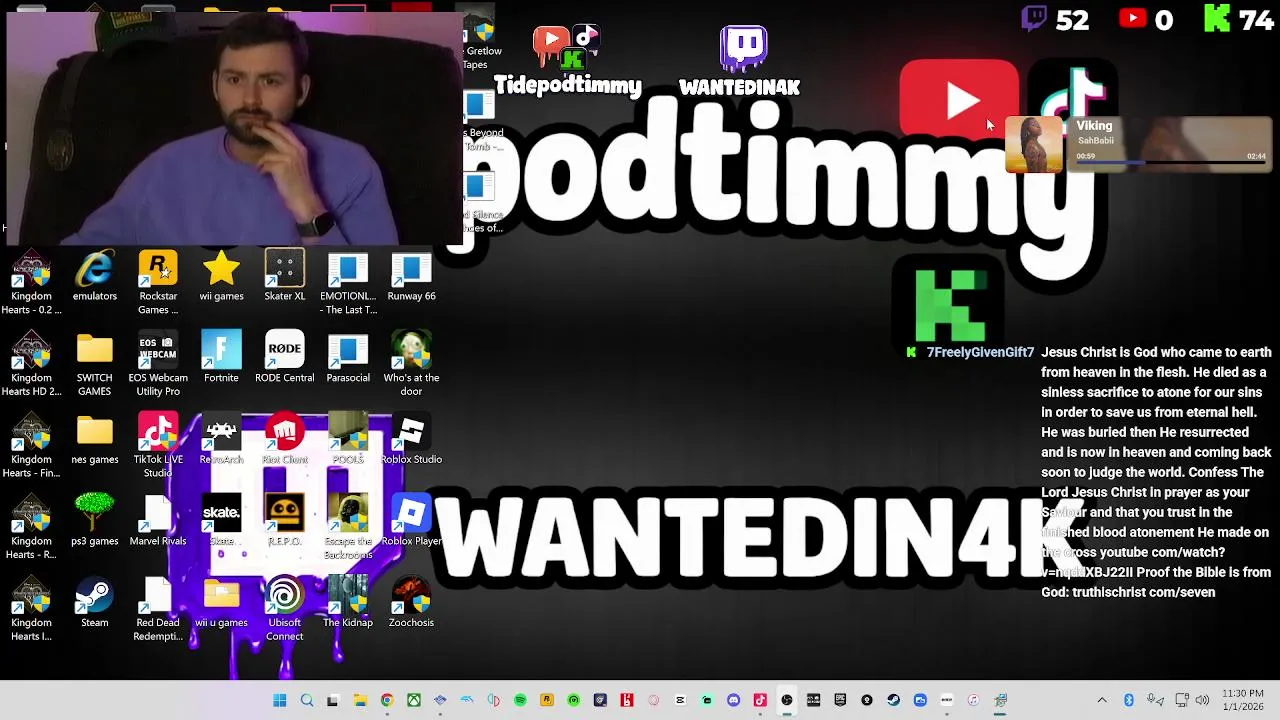
Task: Open the wii games star icon
Action: coord(221,276)
